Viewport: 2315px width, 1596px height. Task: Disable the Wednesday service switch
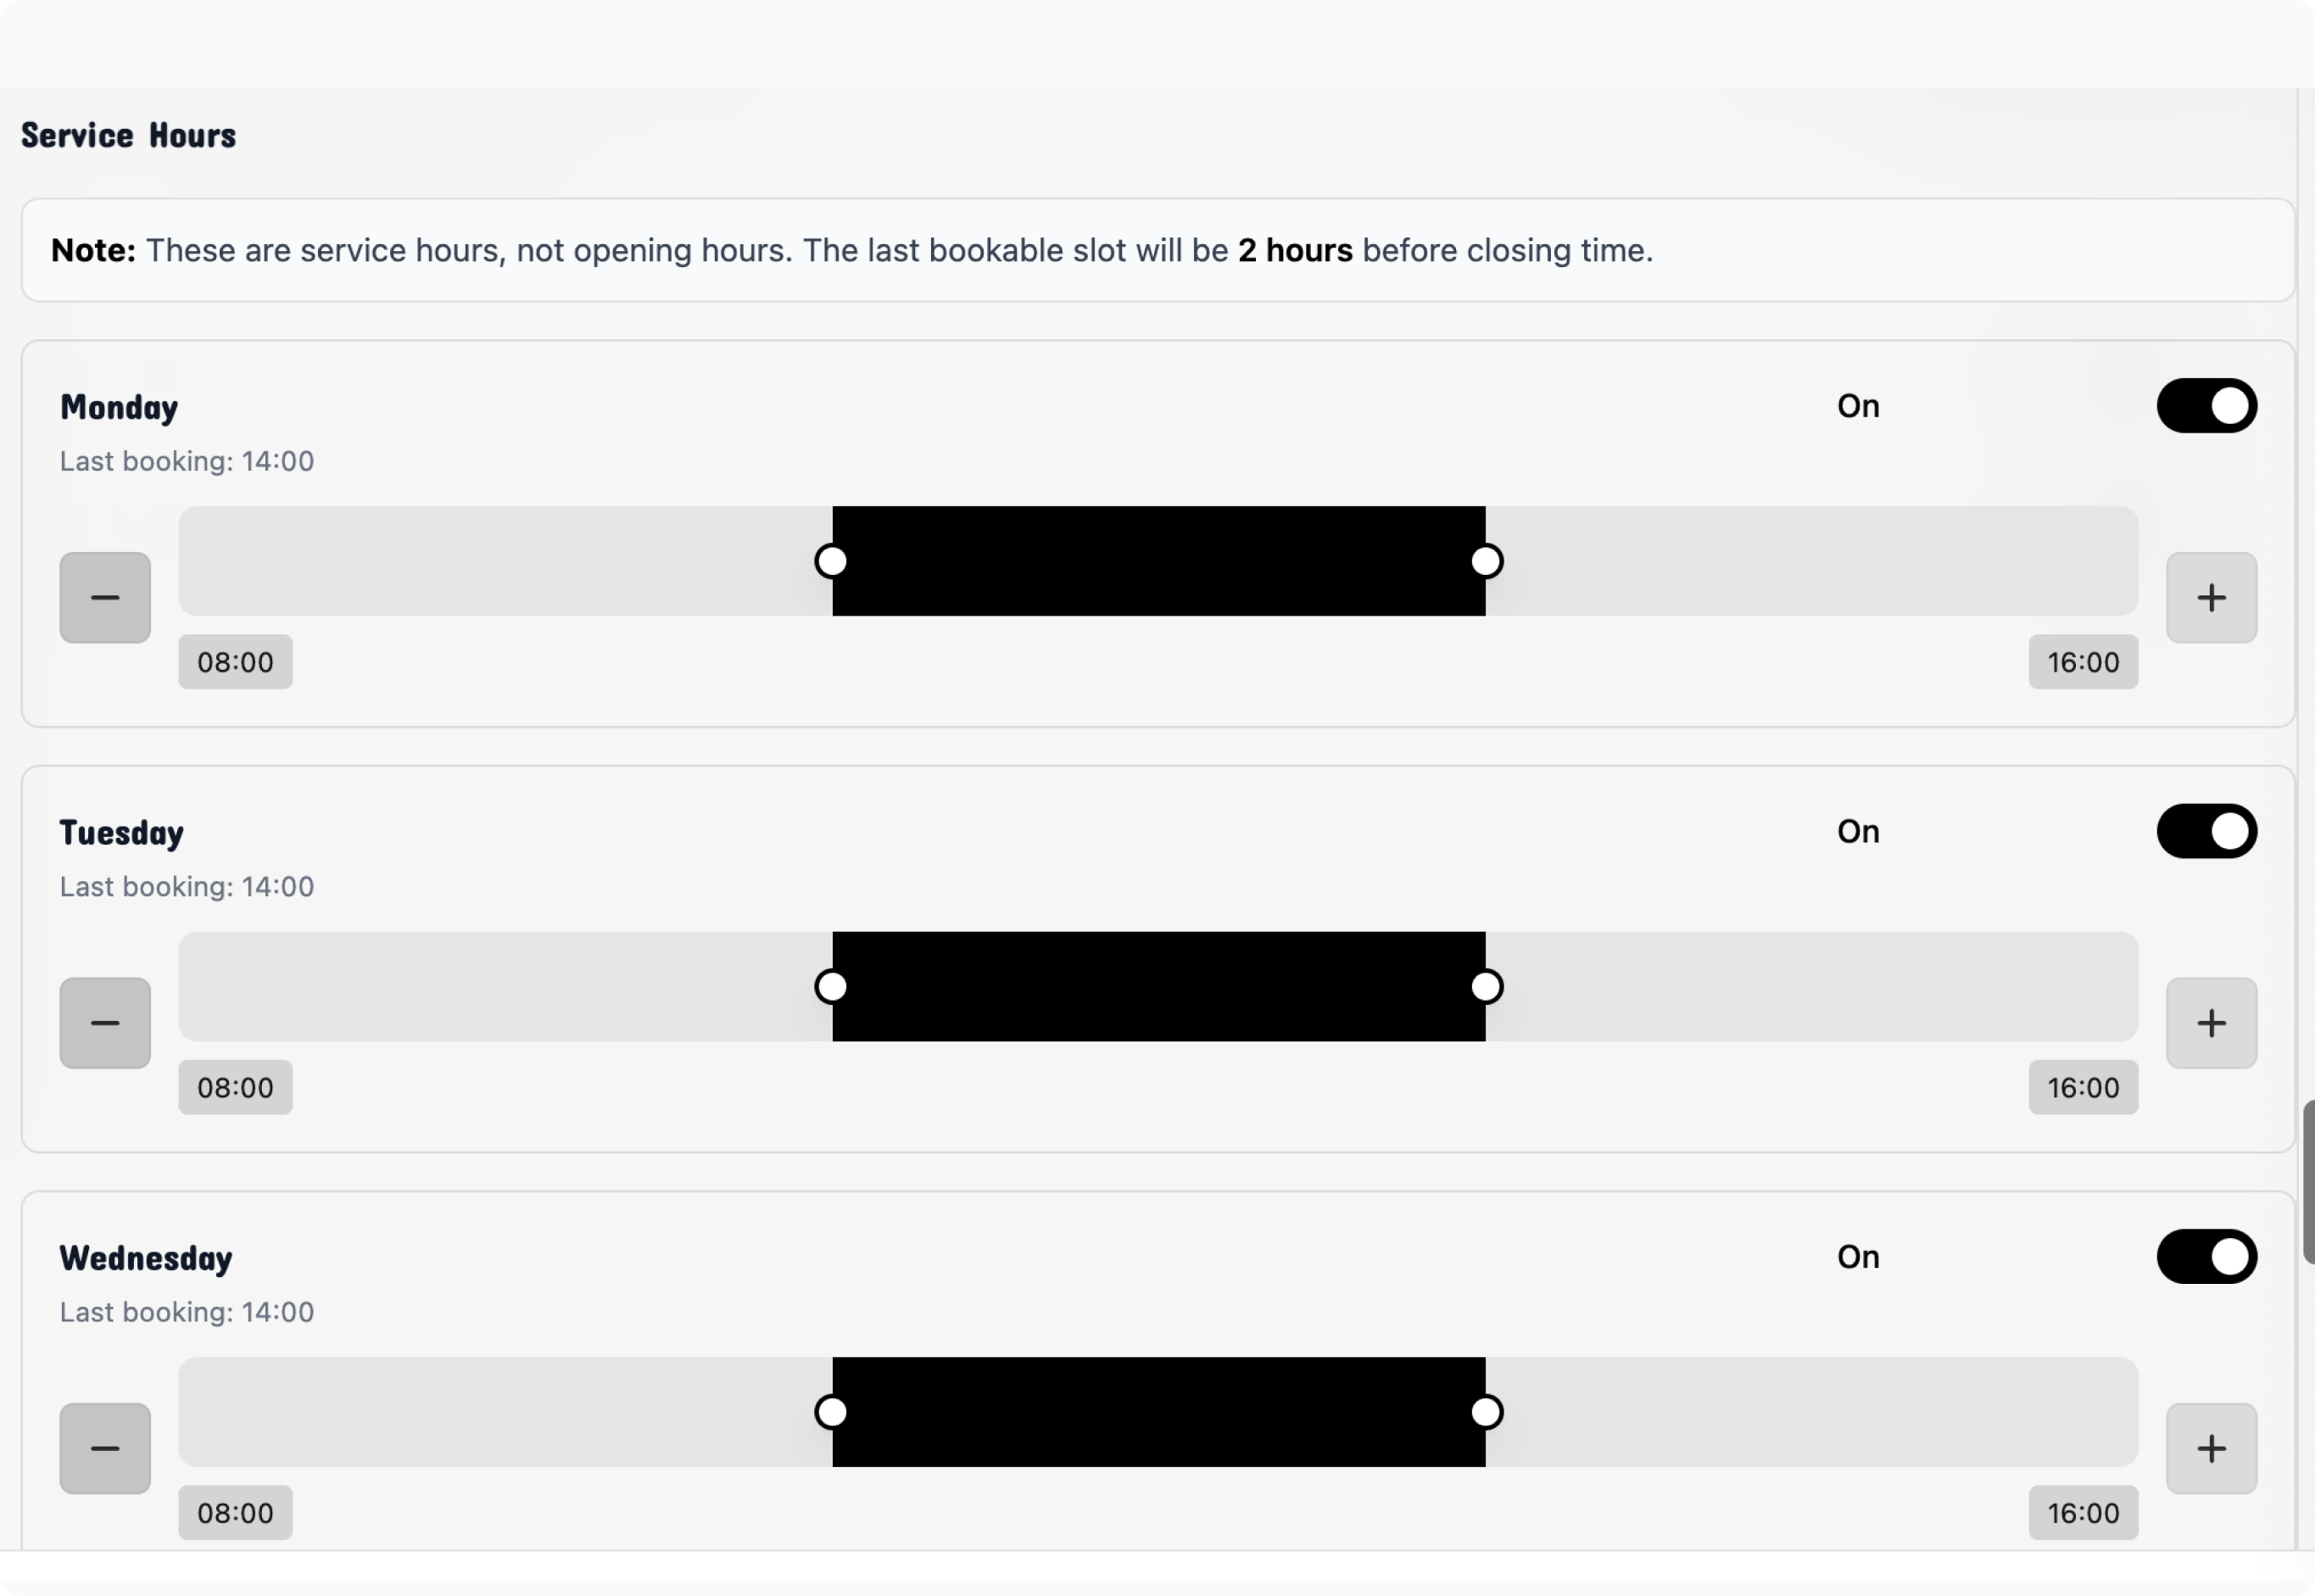pos(2206,1257)
